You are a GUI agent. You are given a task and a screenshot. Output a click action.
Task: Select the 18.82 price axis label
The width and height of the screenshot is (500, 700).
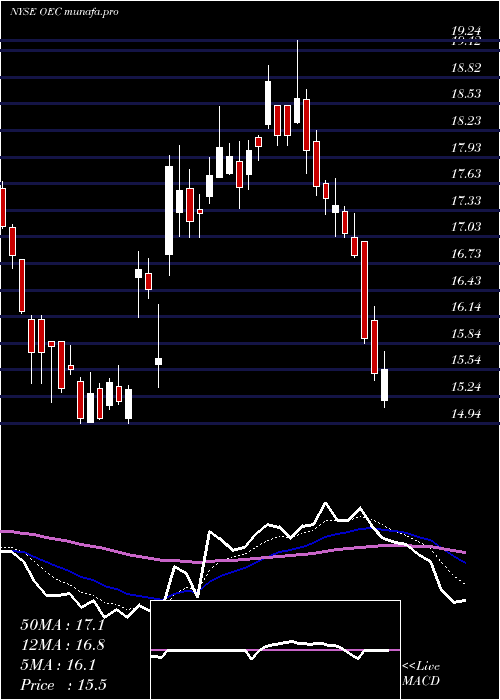(466, 68)
